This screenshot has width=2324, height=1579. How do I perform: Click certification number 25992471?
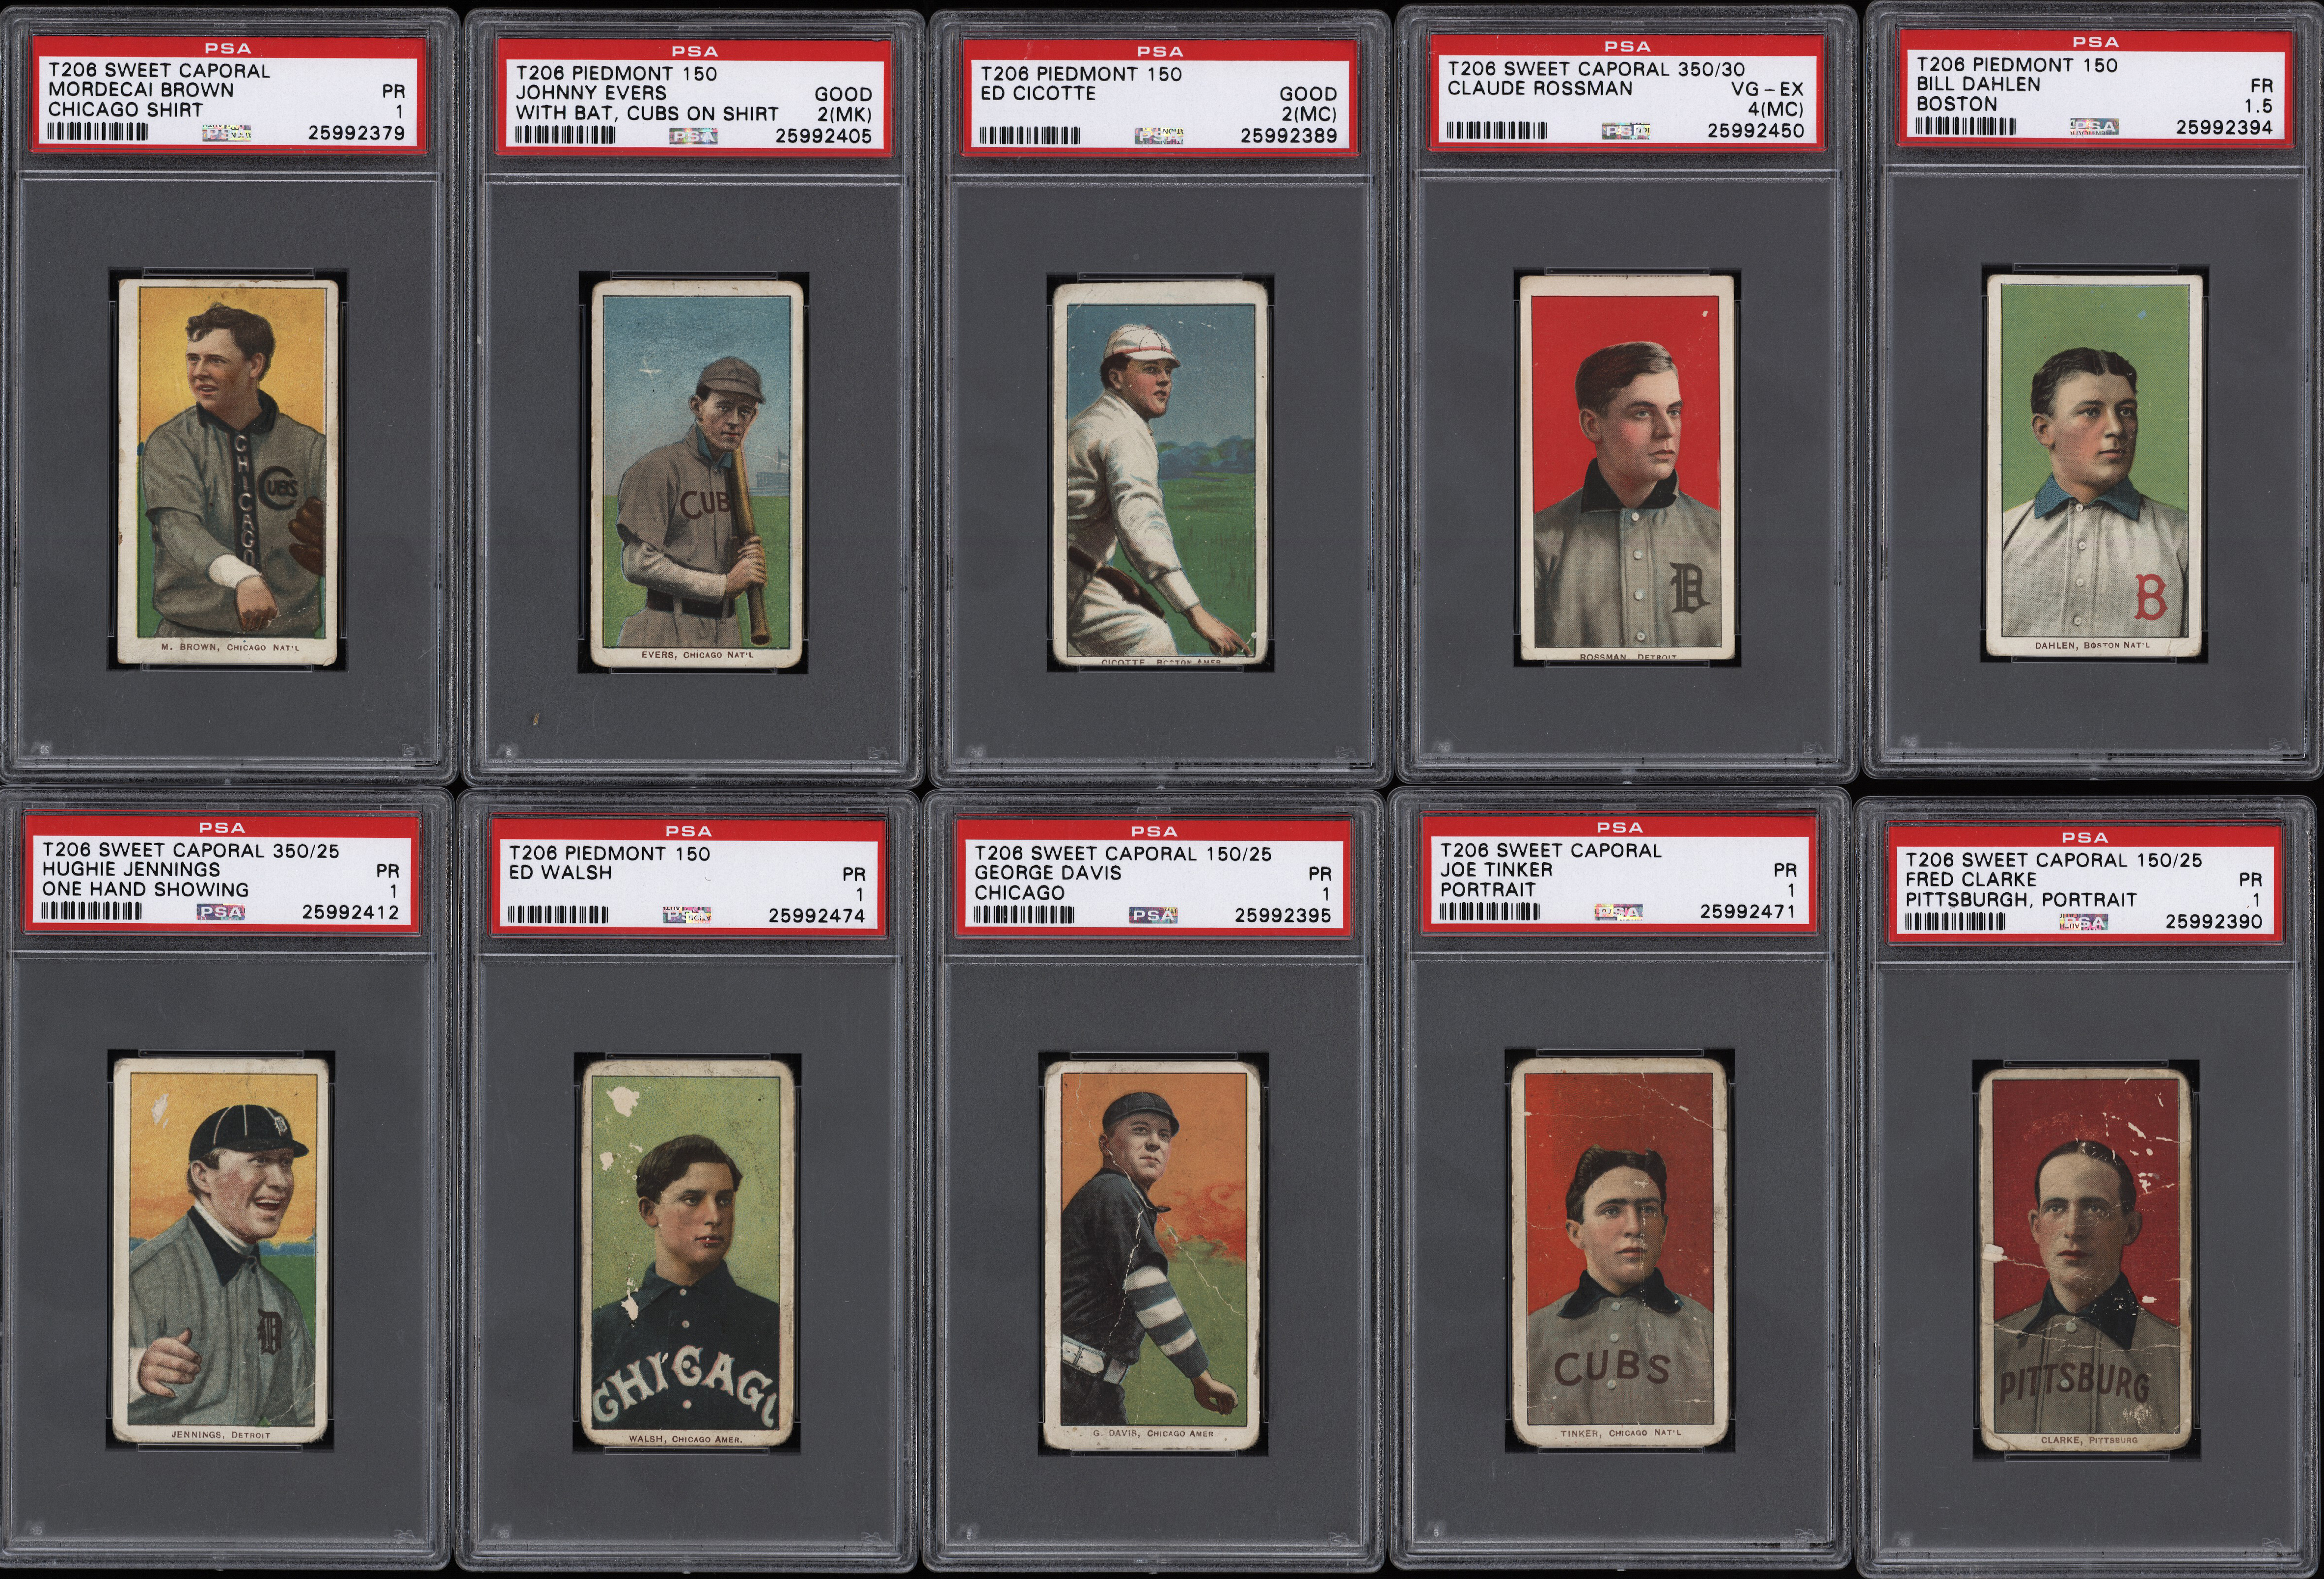1748,912
